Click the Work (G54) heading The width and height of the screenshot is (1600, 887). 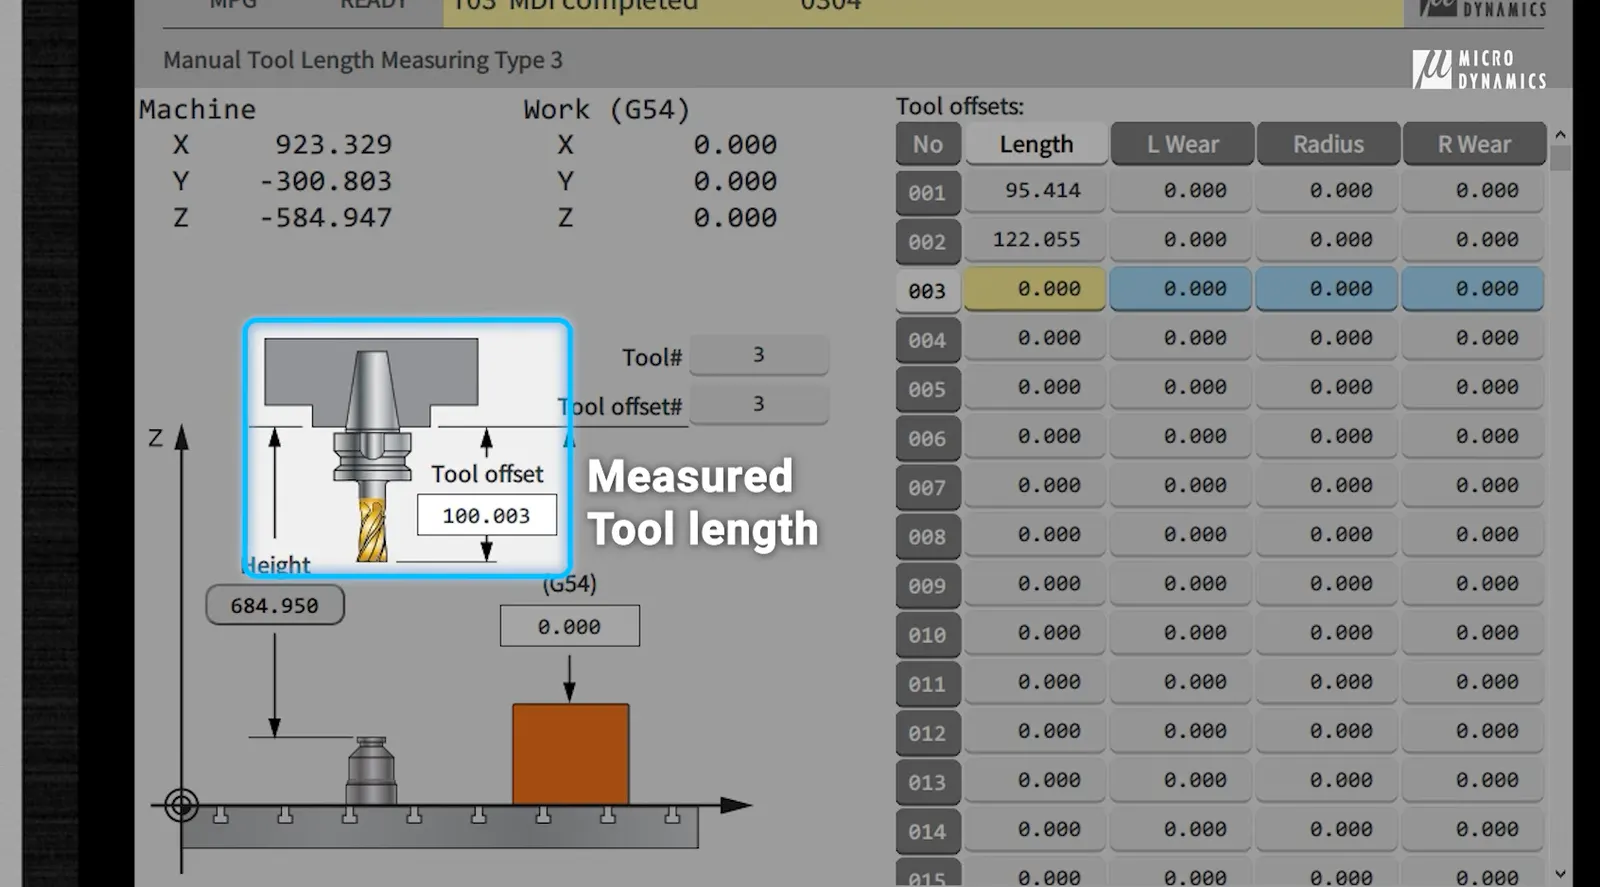pyautogui.click(x=607, y=109)
